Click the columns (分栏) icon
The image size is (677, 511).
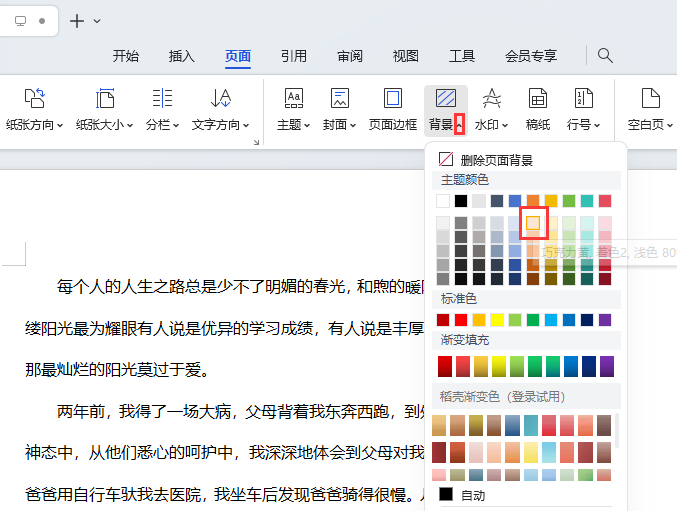tap(162, 98)
